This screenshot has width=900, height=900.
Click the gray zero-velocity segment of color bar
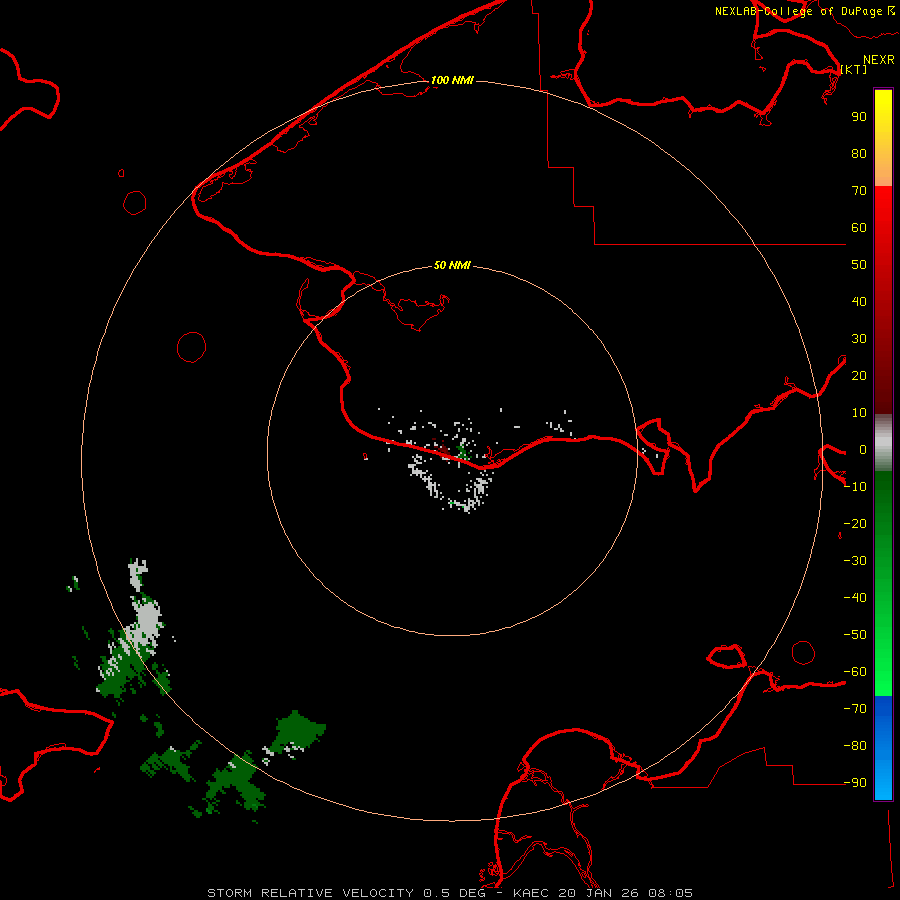[x=883, y=442]
